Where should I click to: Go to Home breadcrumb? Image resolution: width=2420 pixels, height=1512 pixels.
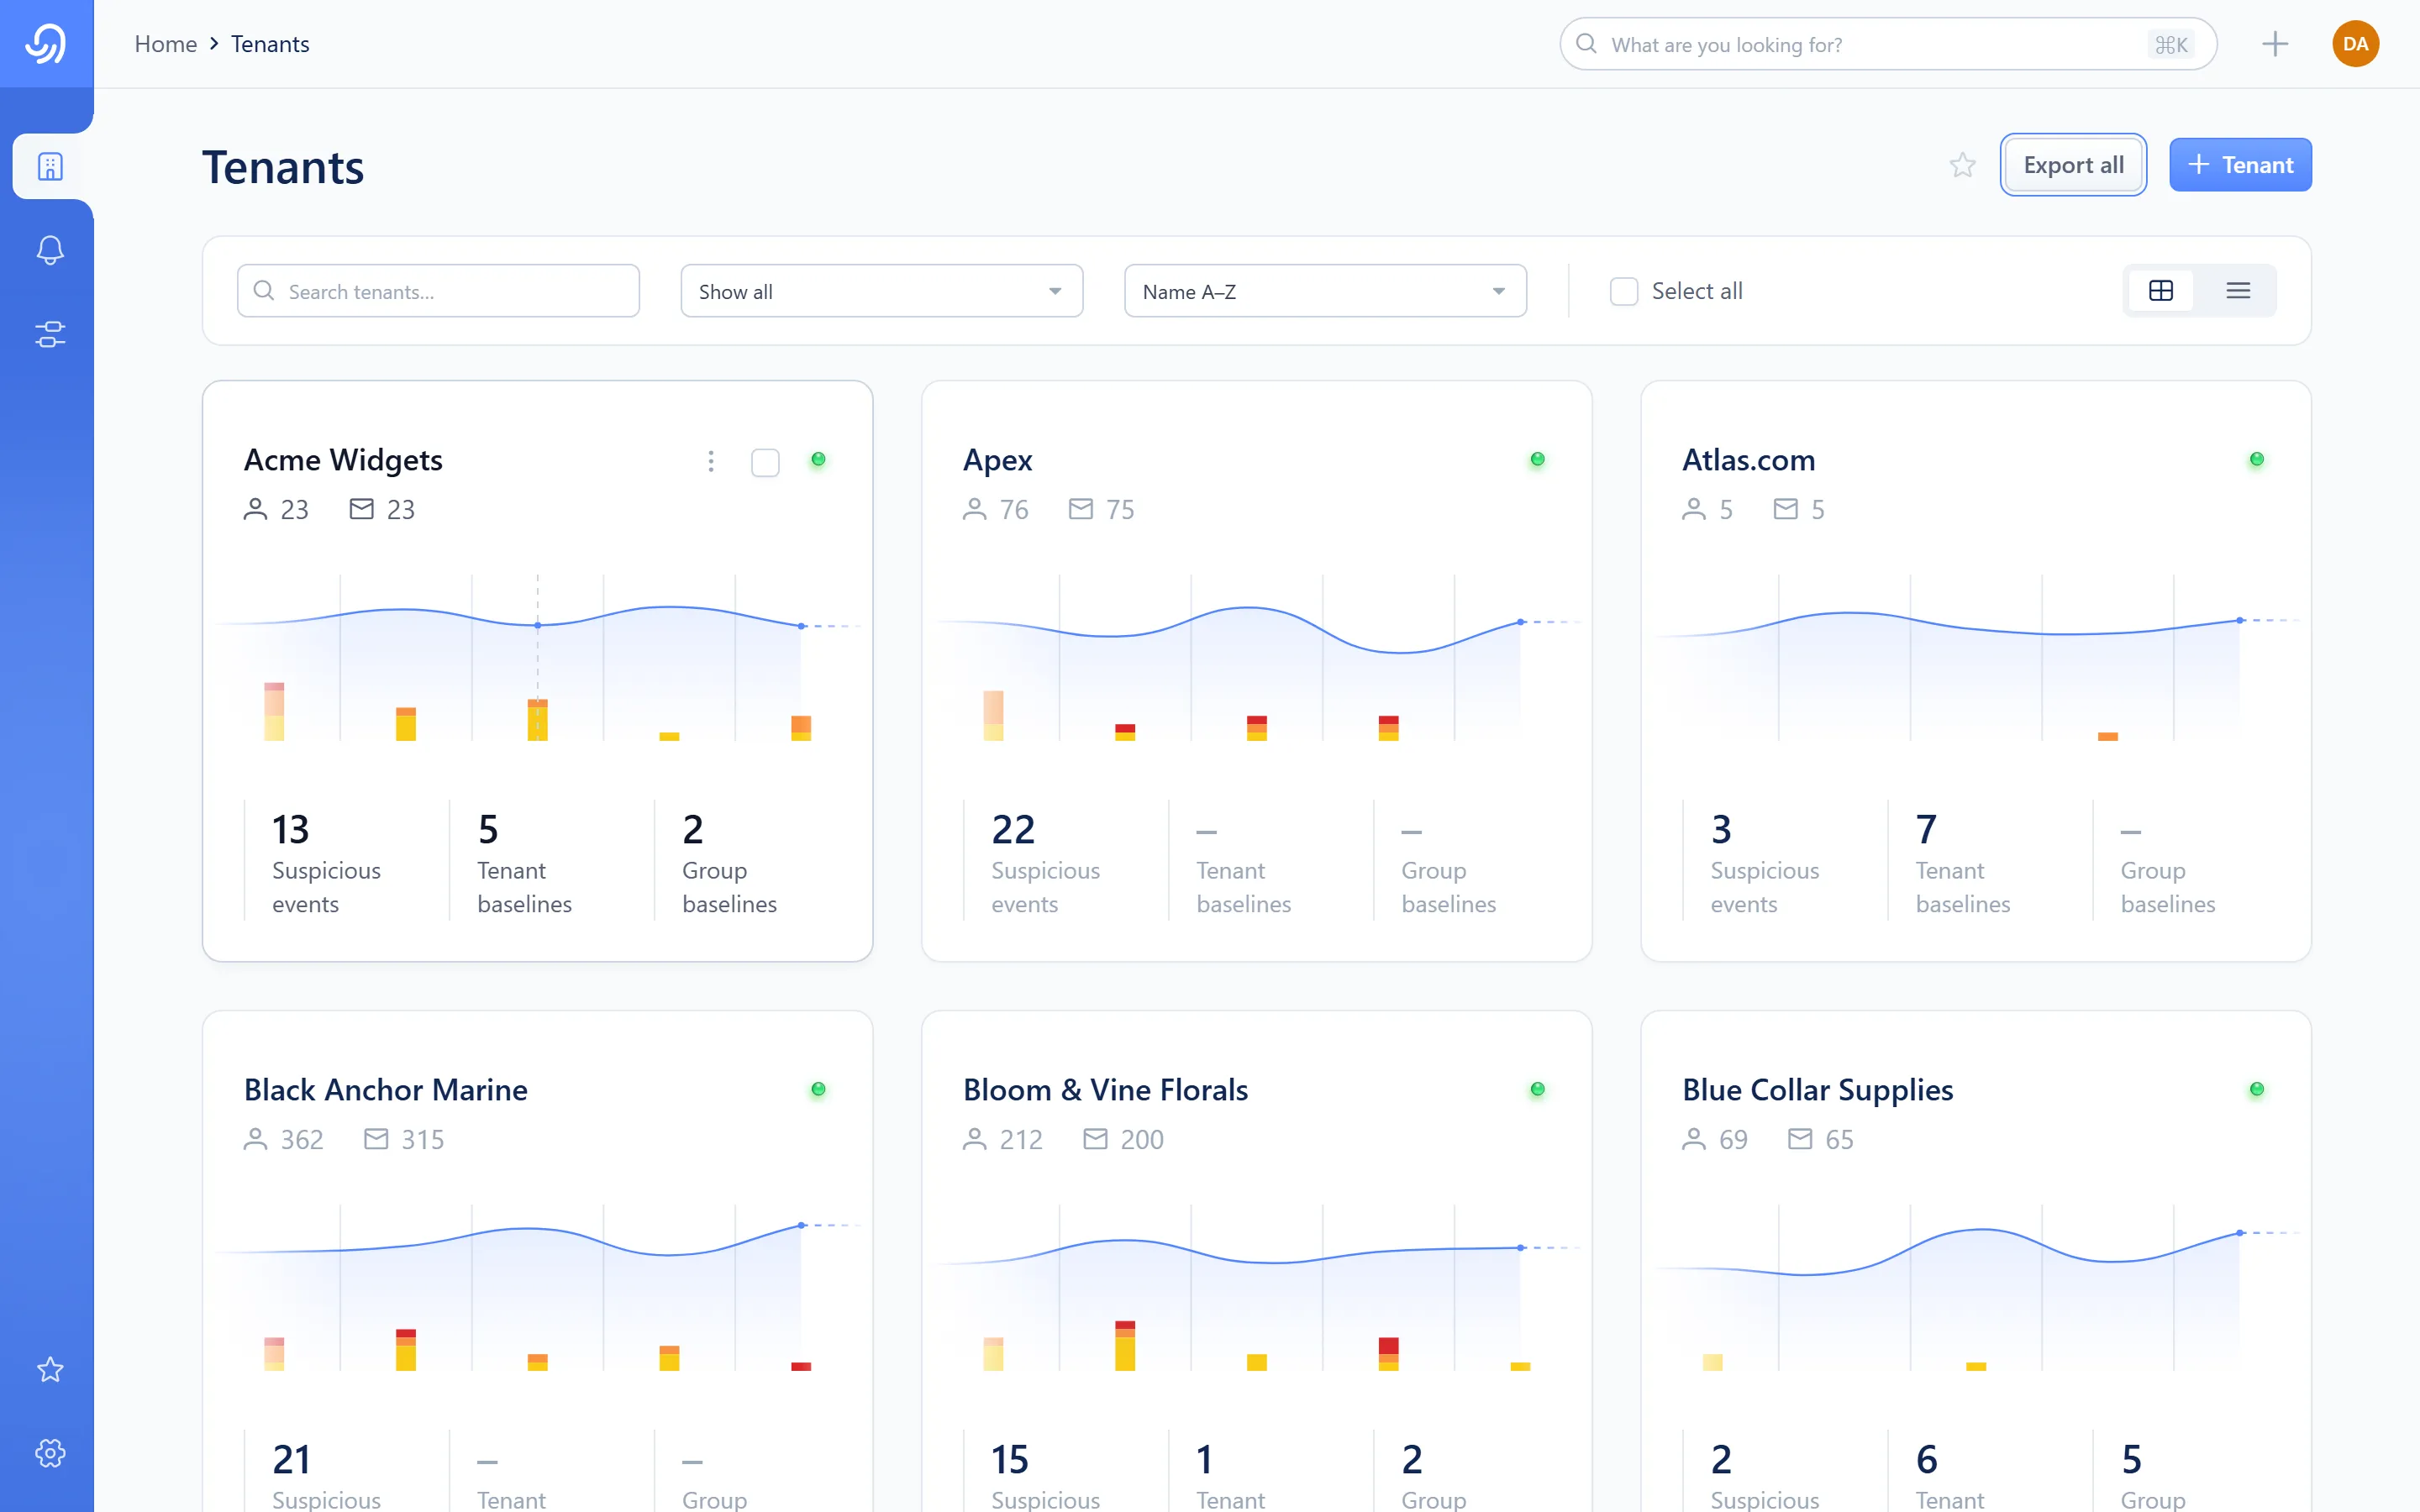(166, 44)
